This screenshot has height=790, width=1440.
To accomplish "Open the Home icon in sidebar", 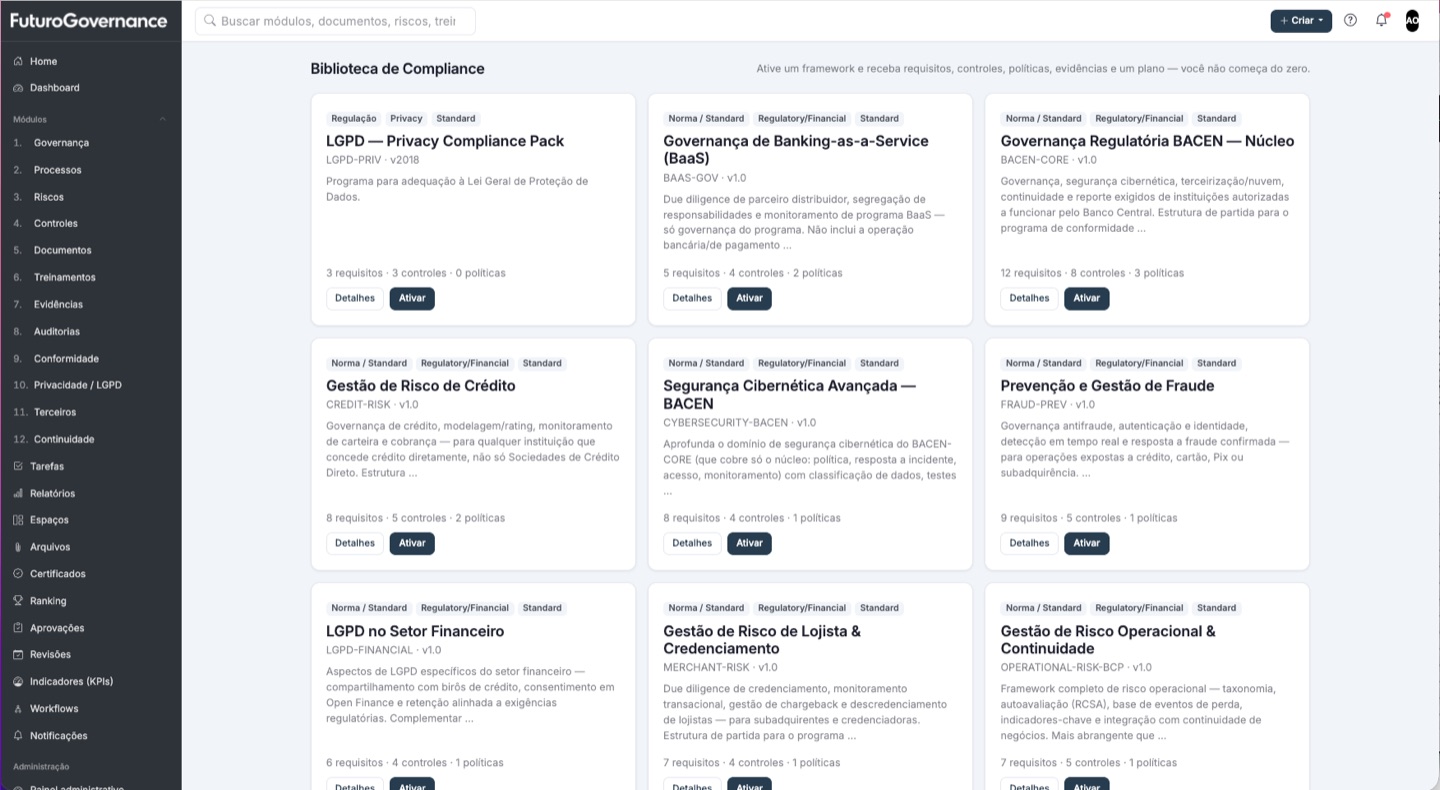I will click(x=19, y=61).
